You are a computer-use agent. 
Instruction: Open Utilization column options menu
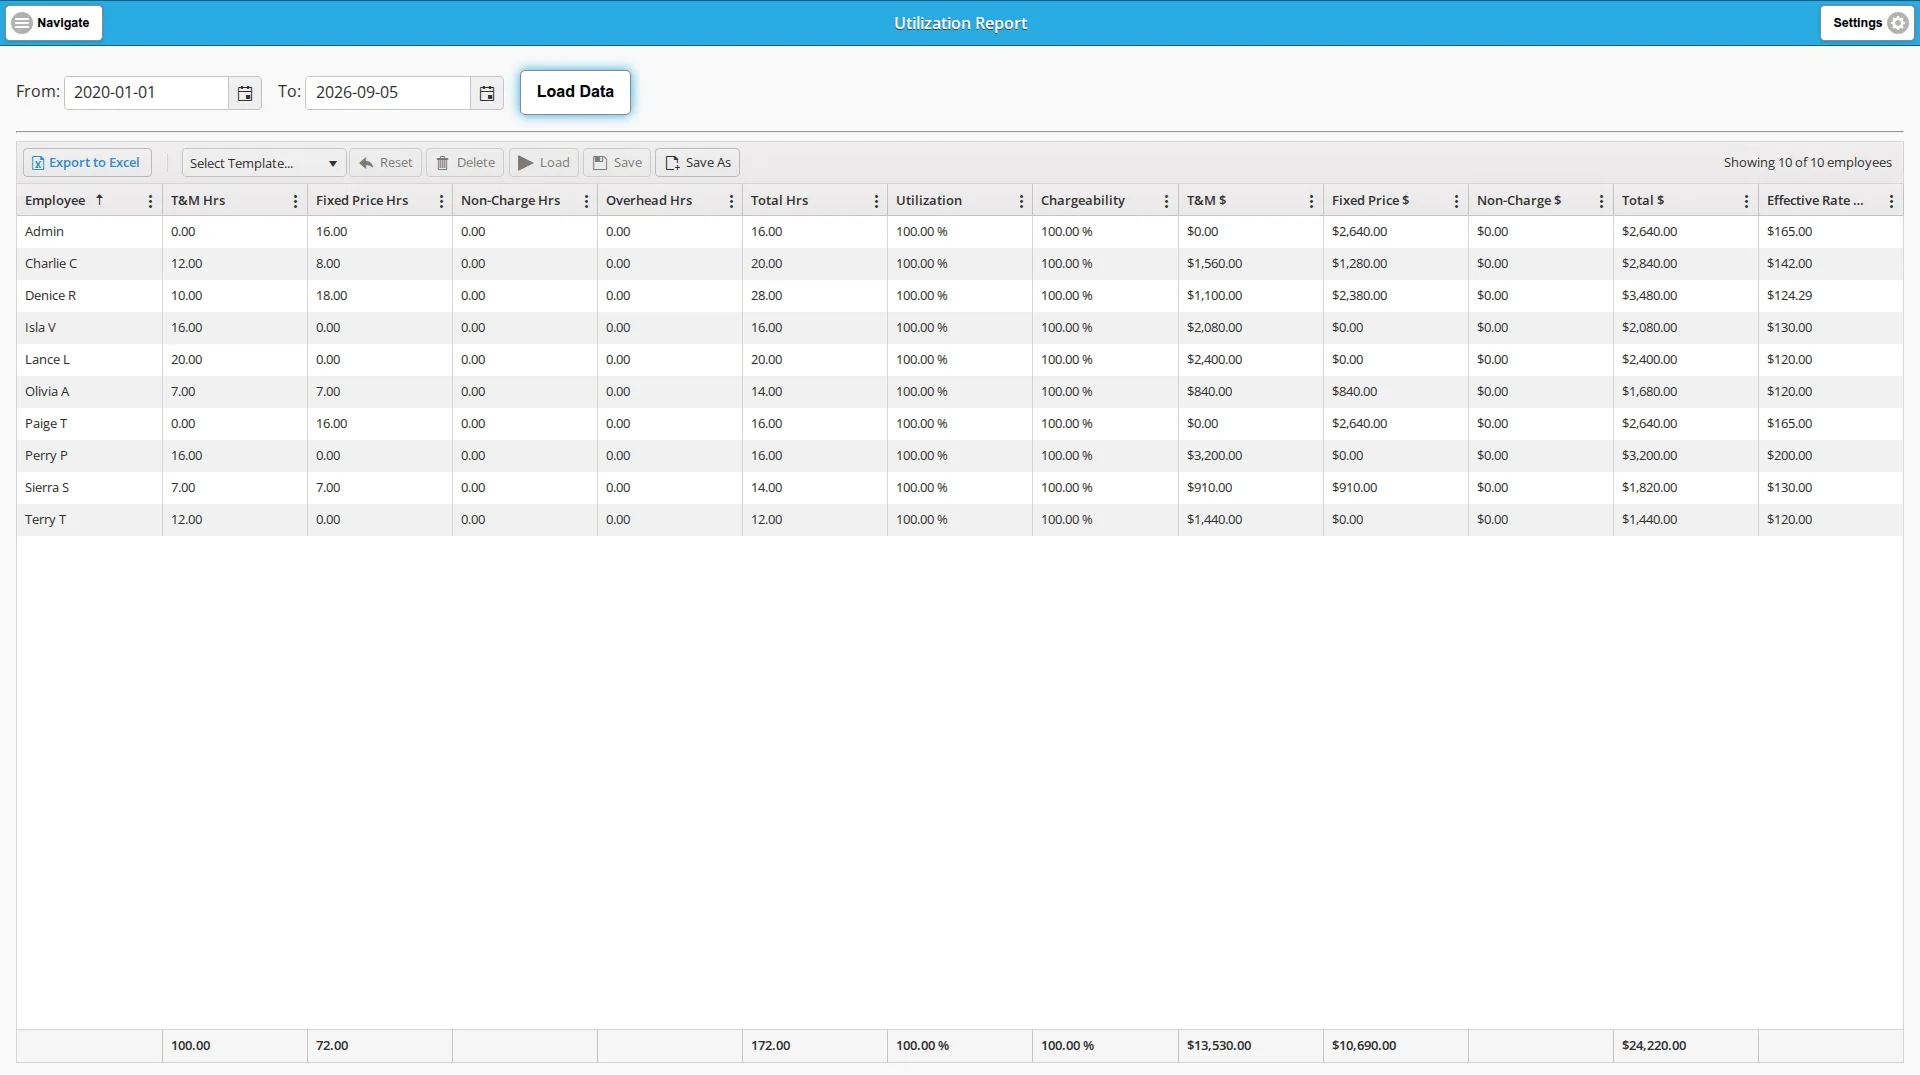coord(1021,201)
